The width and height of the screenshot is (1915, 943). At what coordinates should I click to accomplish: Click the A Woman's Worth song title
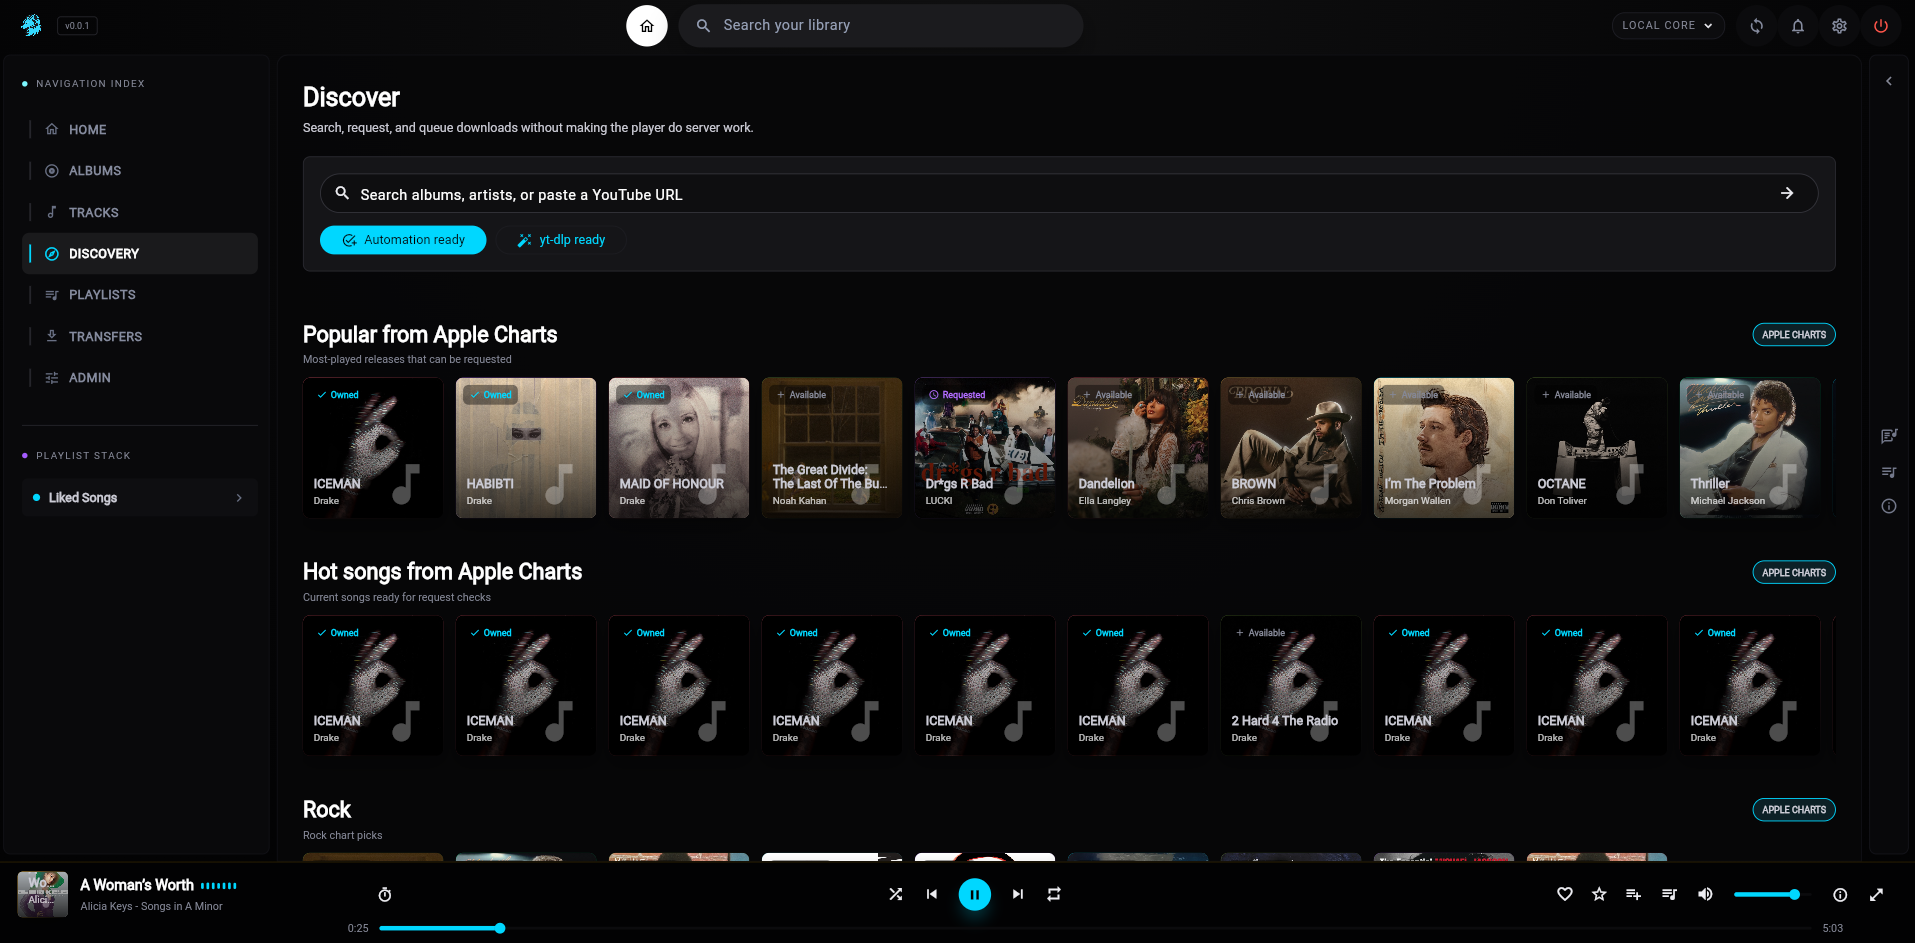click(x=137, y=885)
